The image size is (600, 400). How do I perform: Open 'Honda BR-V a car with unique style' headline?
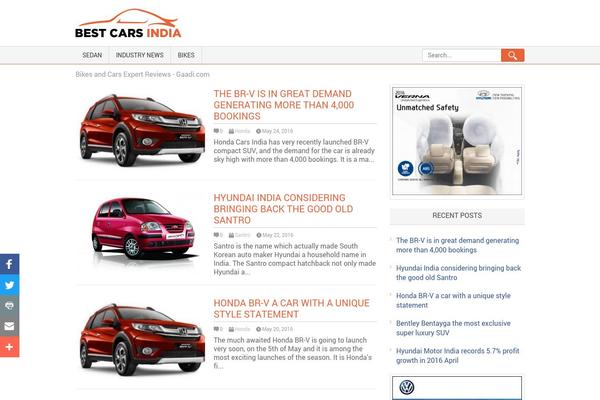(292, 309)
